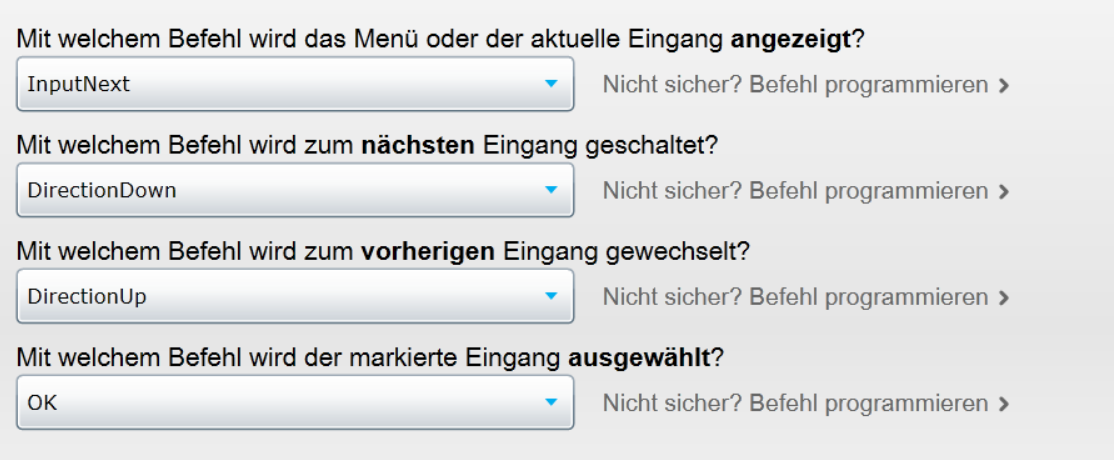The width and height of the screenshot is (1114, 460).
Task: Click 'Nicht sicher? Befehl programmieren' for the nächsten Eingang command
Action: [x=795, y=191]
